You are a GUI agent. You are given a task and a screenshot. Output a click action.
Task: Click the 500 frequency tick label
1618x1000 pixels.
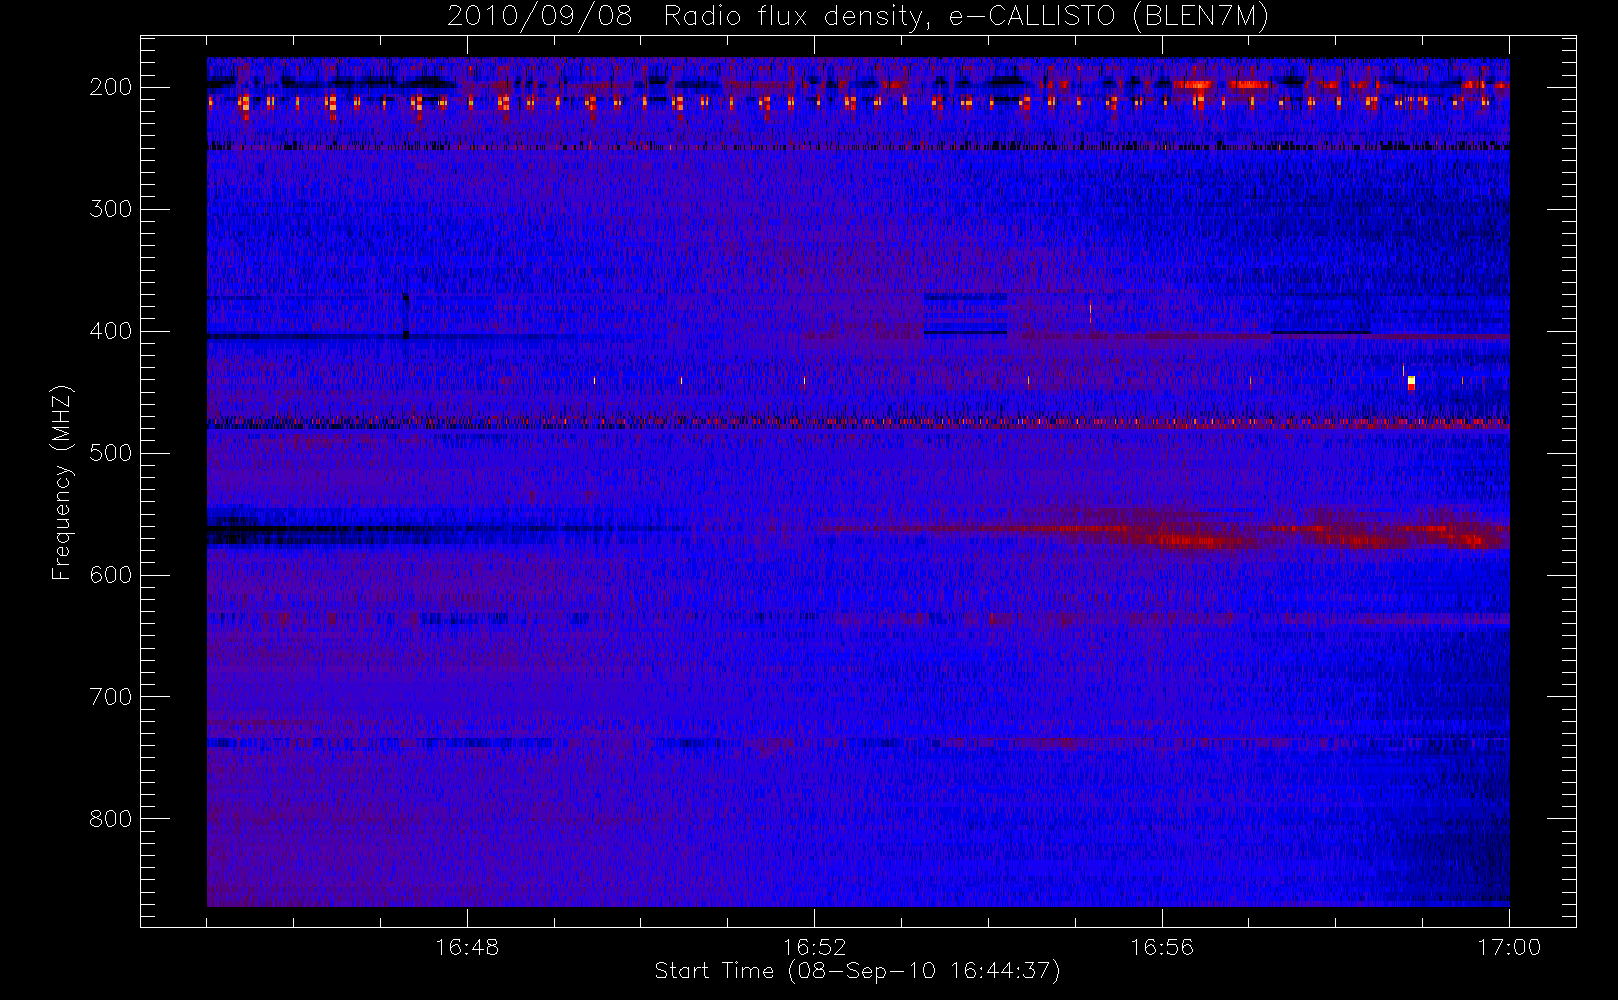click(x=111, y=453)
